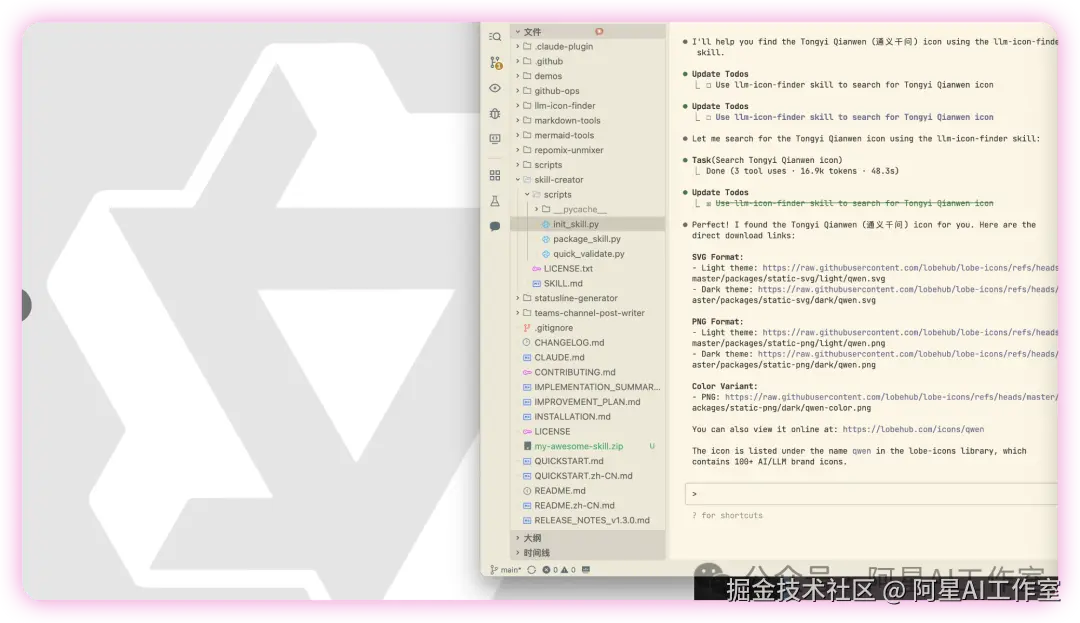Click the 'Task(Search Tongyi Qianwen icon)' line
1080x623 pixels.
coord(767,160)
